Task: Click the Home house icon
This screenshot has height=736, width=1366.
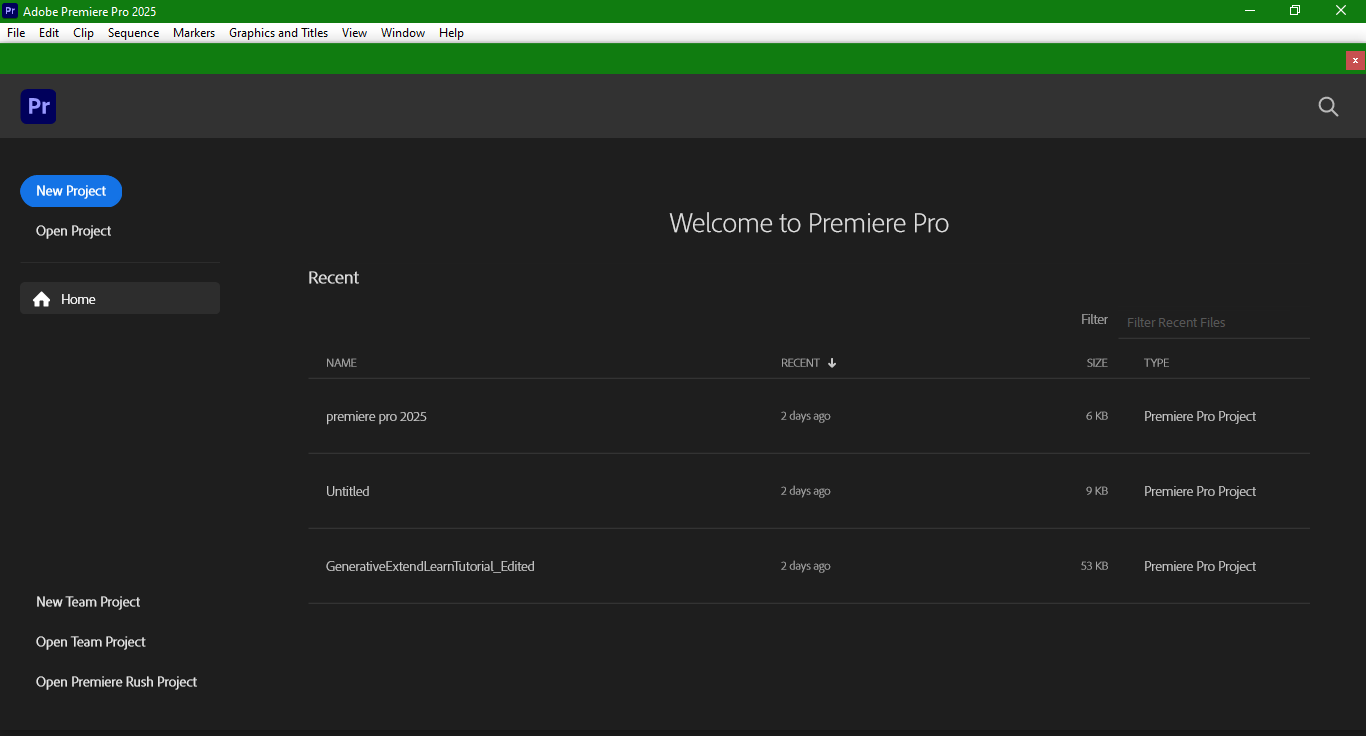Action: (x=42, y=299)
